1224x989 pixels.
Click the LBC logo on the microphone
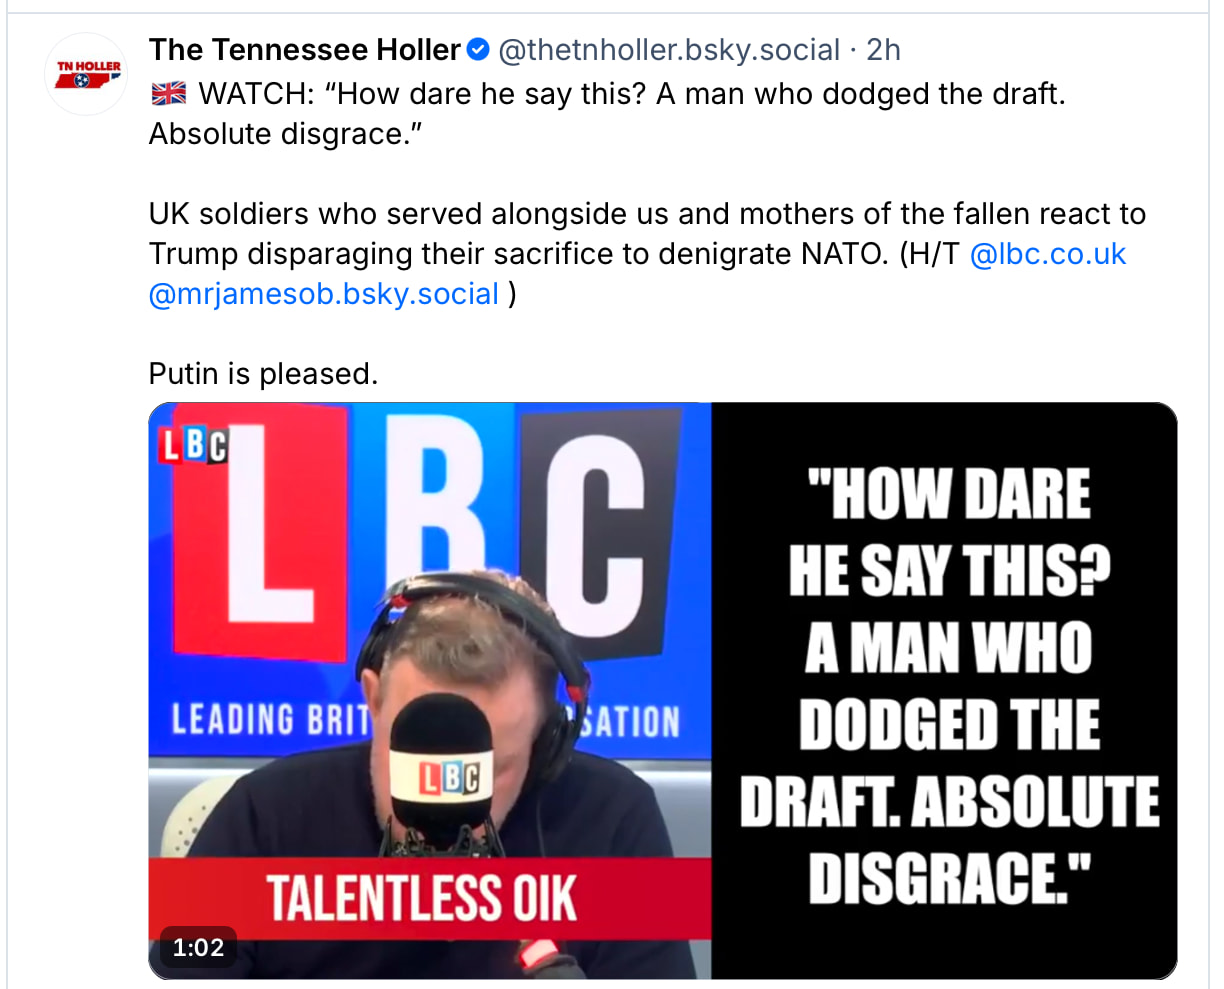tap(448, 778)
